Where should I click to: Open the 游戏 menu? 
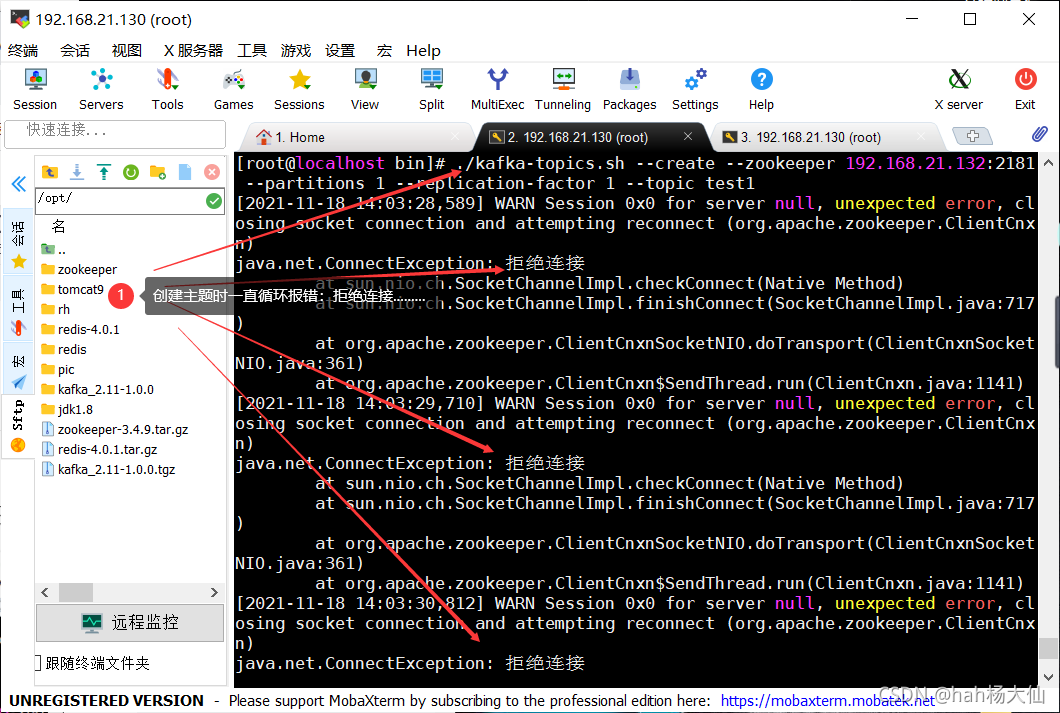pyautogui.click(x=295, y=51)
